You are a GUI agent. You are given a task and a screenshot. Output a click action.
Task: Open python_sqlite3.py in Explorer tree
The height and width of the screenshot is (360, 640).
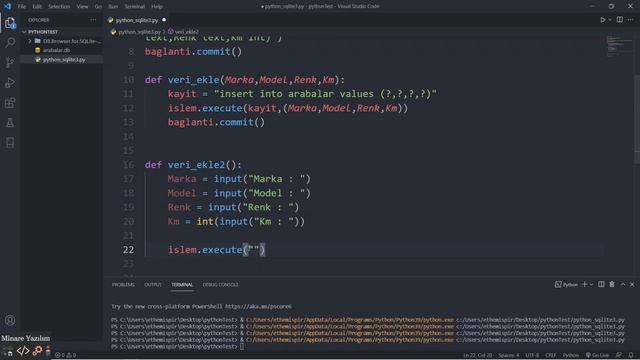pyautogui.click(x=64, y=60)
